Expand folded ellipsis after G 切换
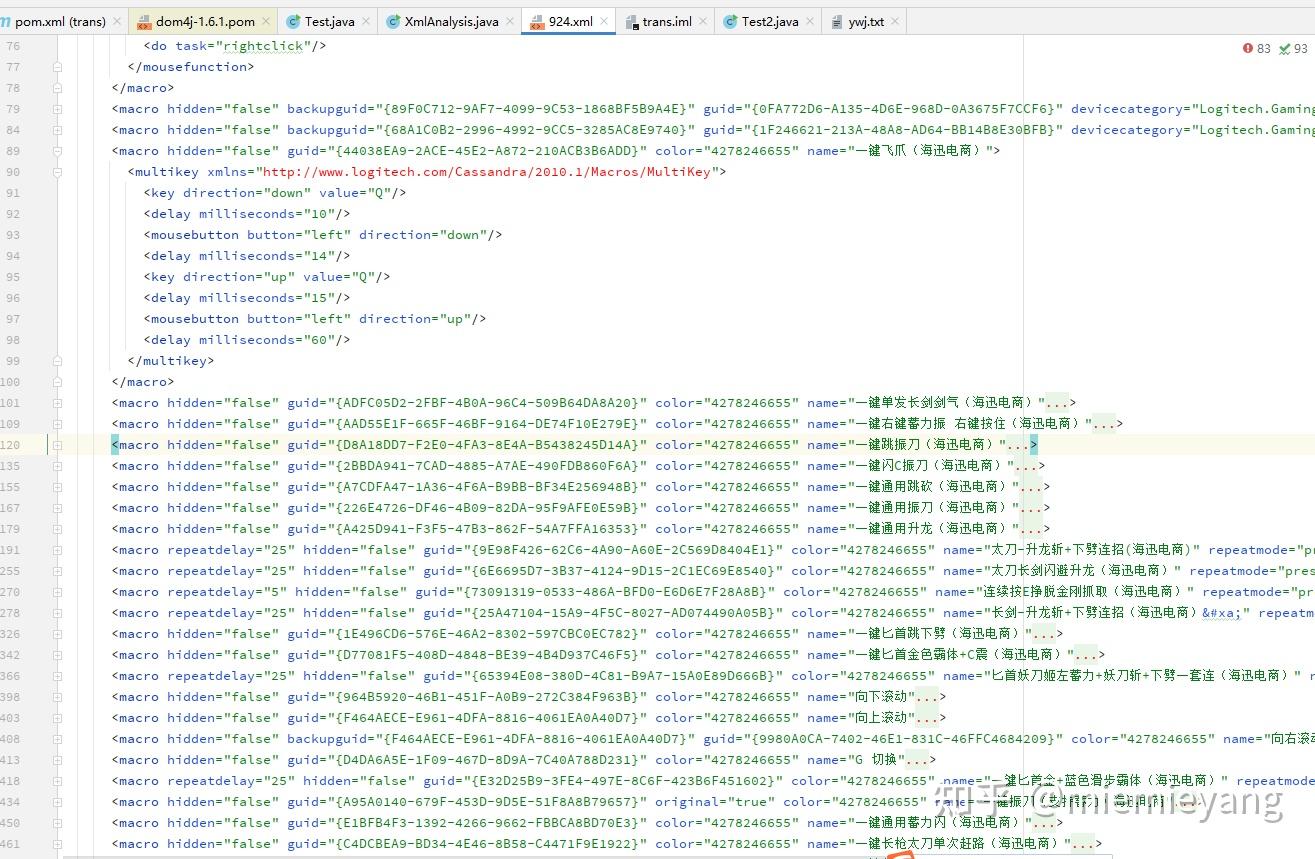This screenshot has height=859, width=1315. 918,760
